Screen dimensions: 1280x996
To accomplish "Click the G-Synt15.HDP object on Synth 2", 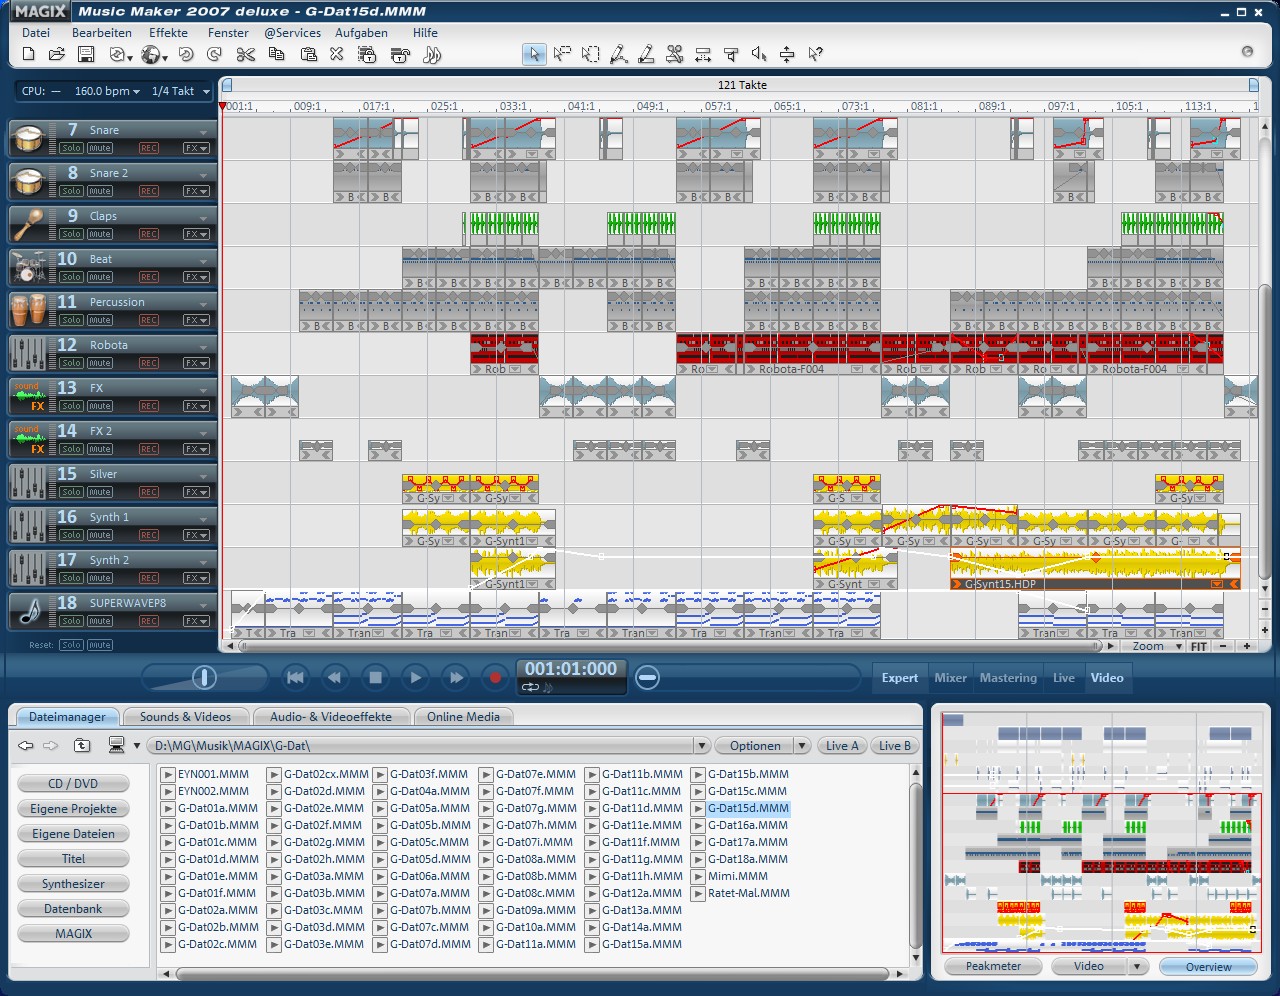I will tap(1095, 569).
